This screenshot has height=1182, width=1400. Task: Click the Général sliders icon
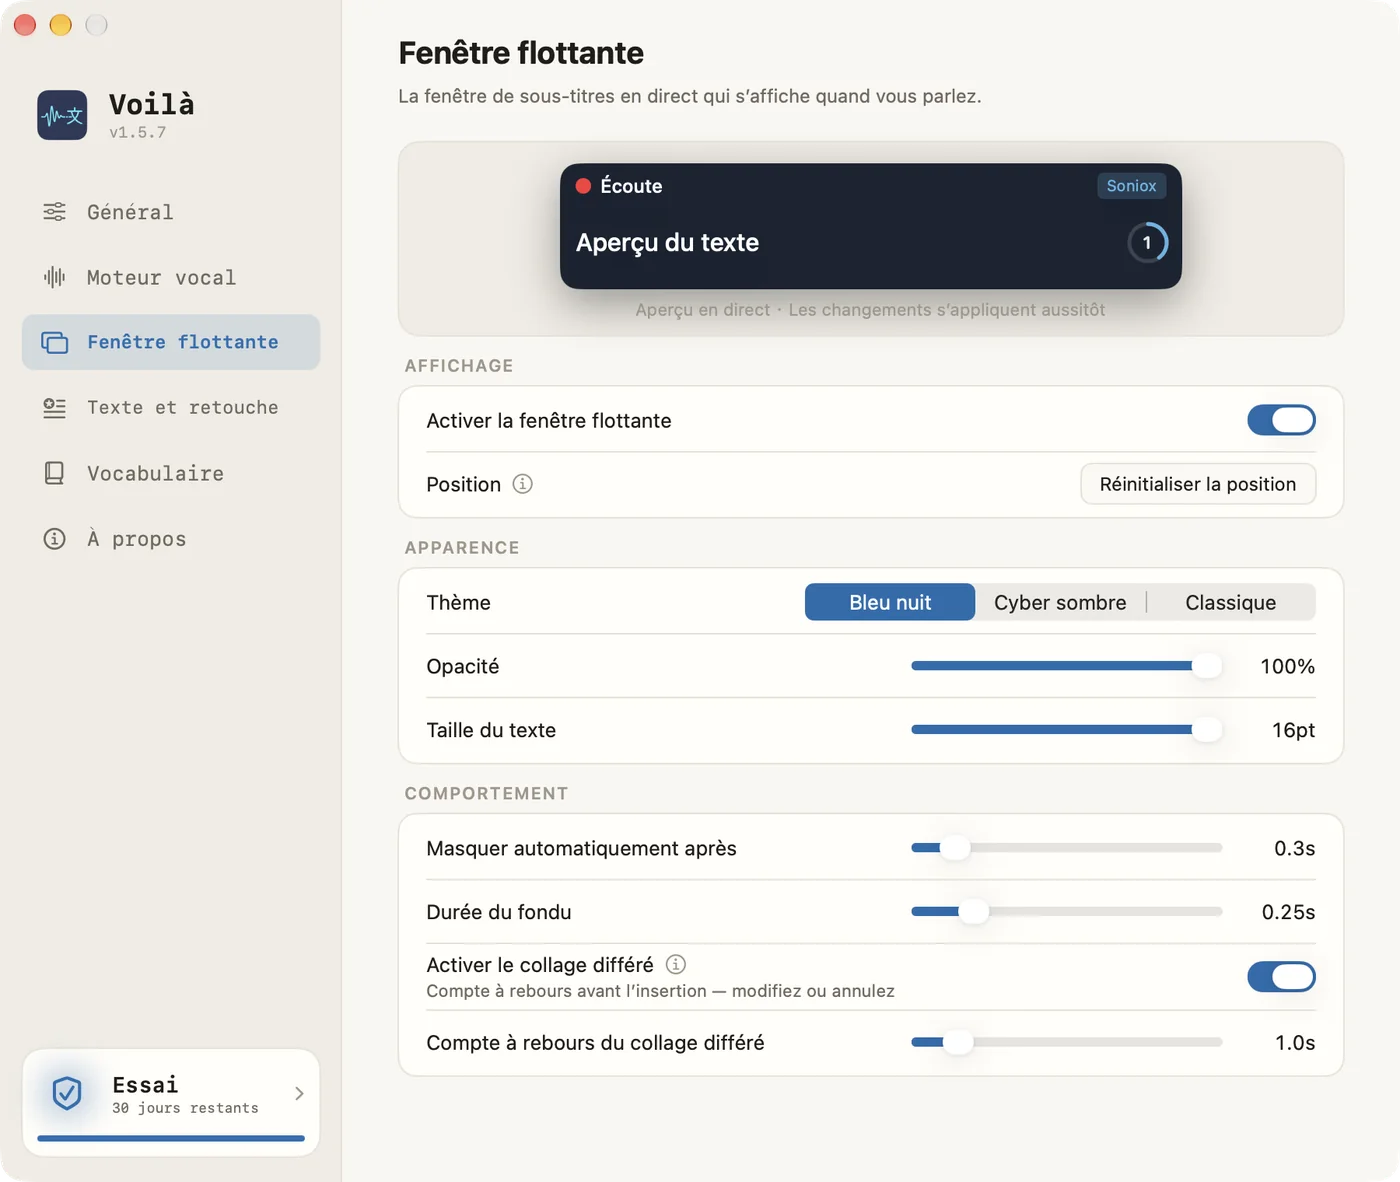coord(54,212)
